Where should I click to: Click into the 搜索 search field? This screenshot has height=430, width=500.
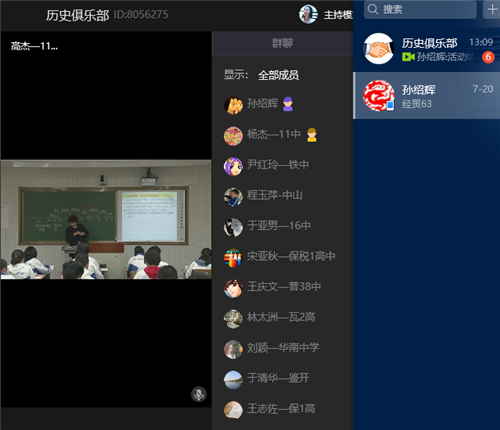tap(421, 9)
